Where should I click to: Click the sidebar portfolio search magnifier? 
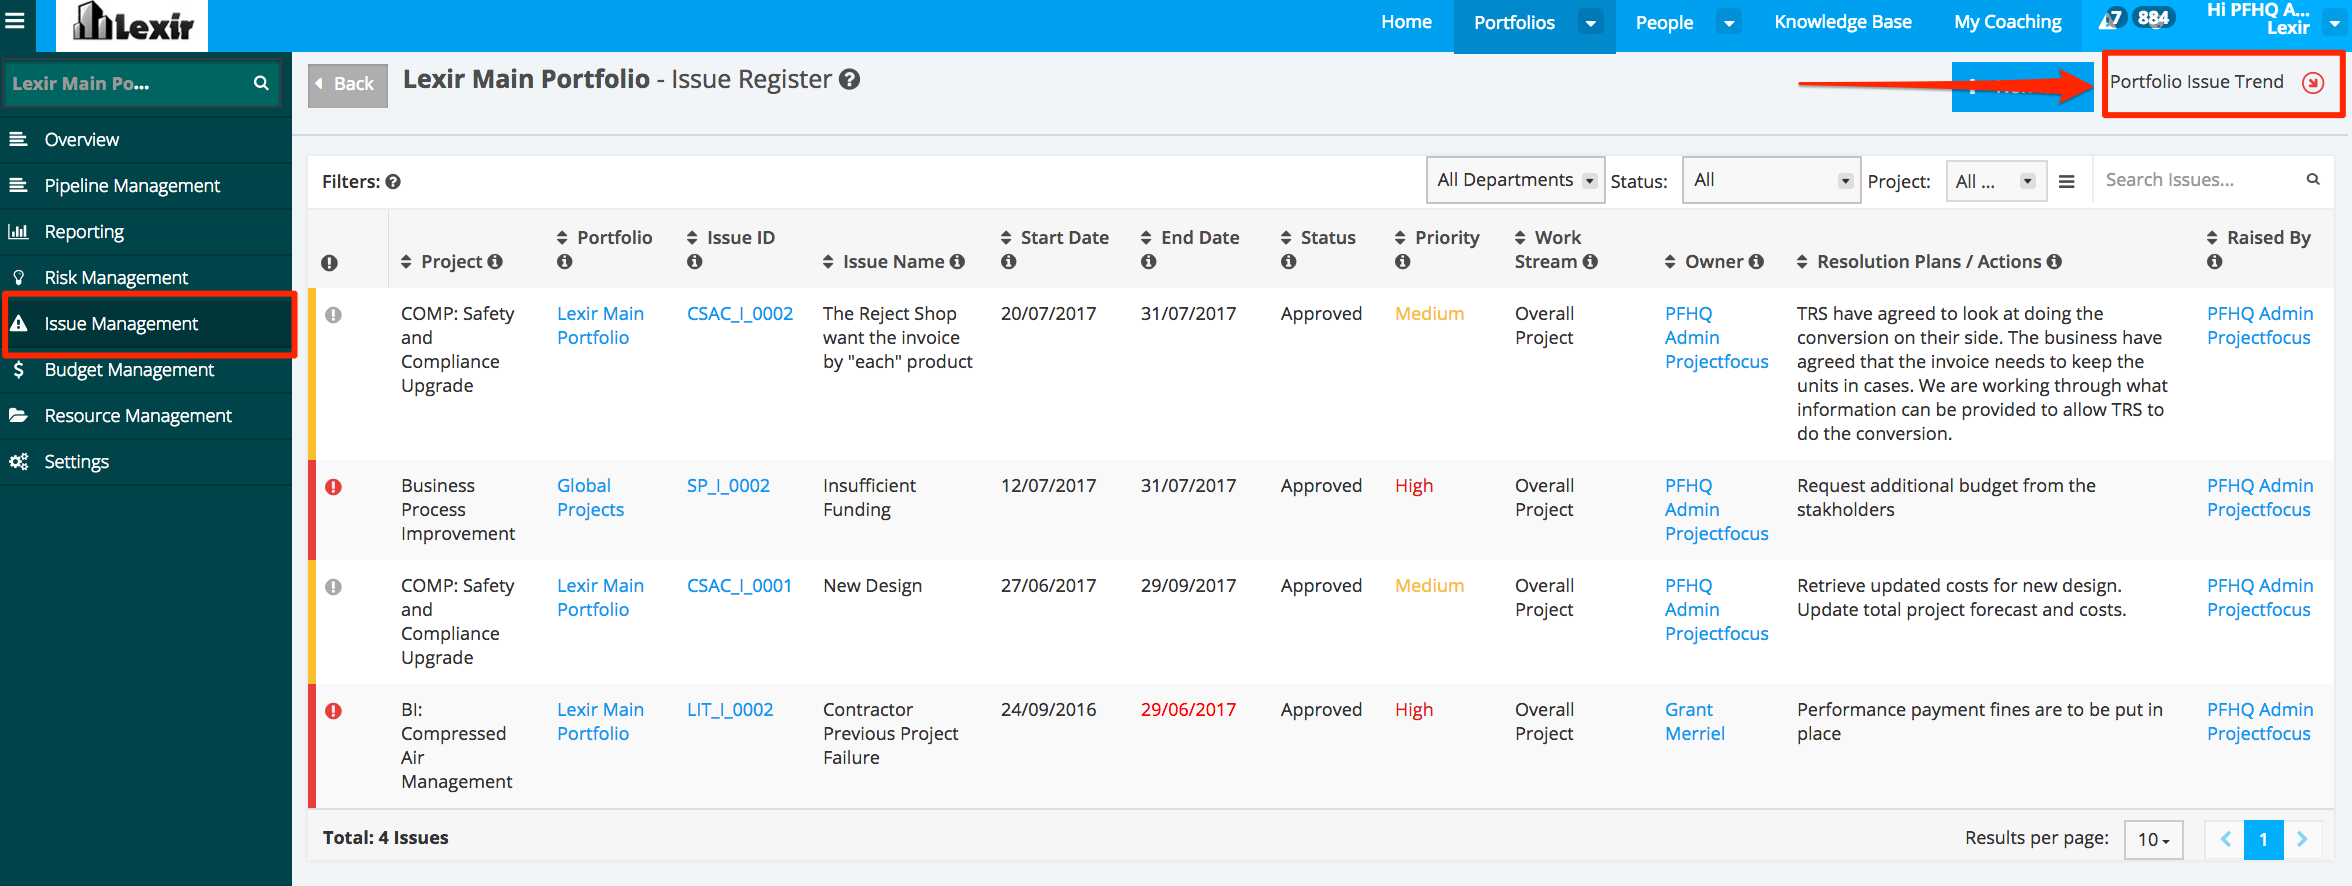[261, 84]
